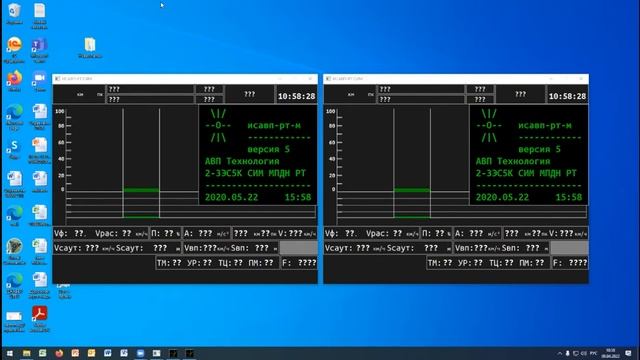The height and width of the screenshot is (360, 640).
Task: Open the Adobe Acrobat desktop shortcut
Action: pyautogui.click(x=40, y=318)
